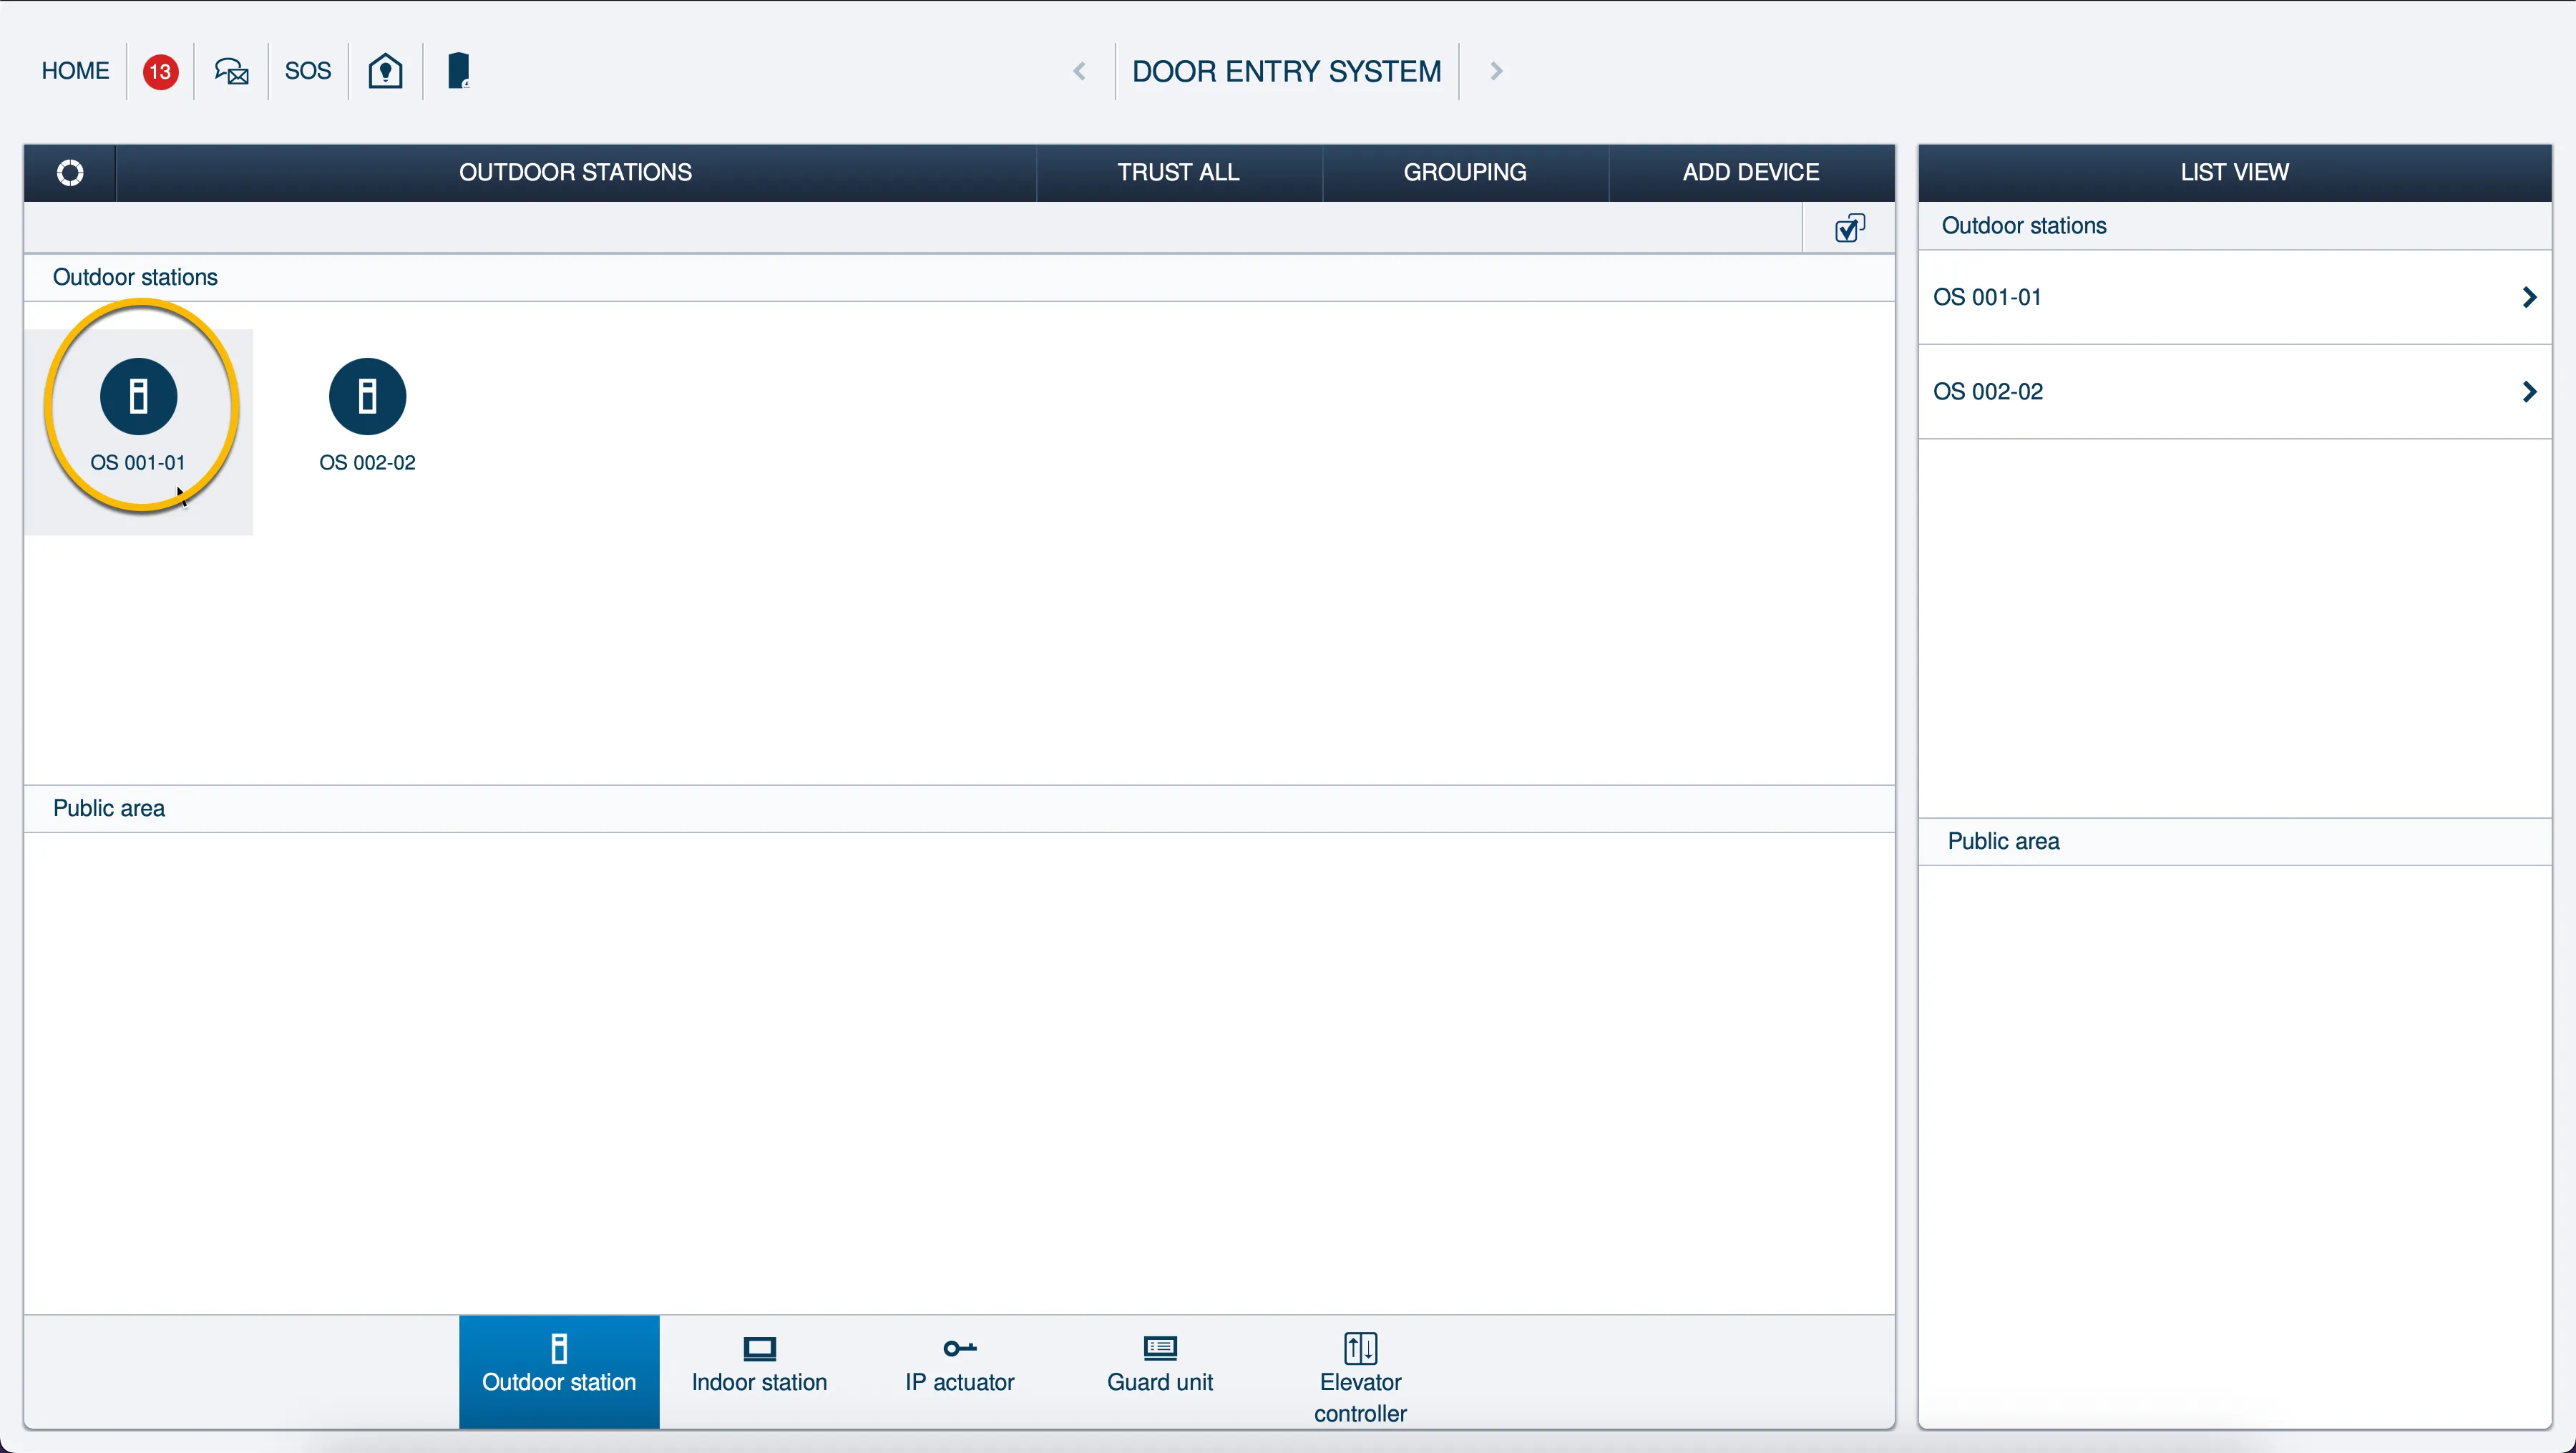Switch to IP actuator tab
Image resolution: width=2576 pixels, height=1453 pixels.
(x=960, y=1371)
